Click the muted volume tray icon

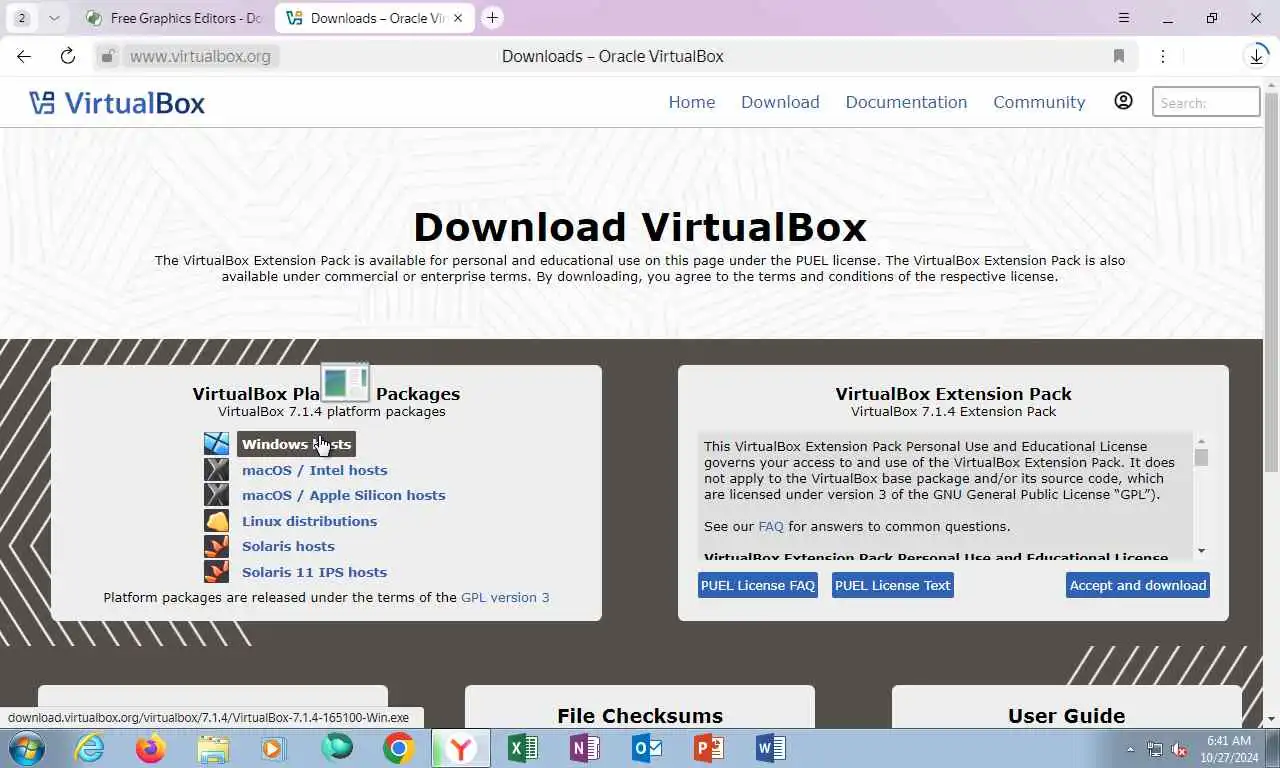[1179, 749]
